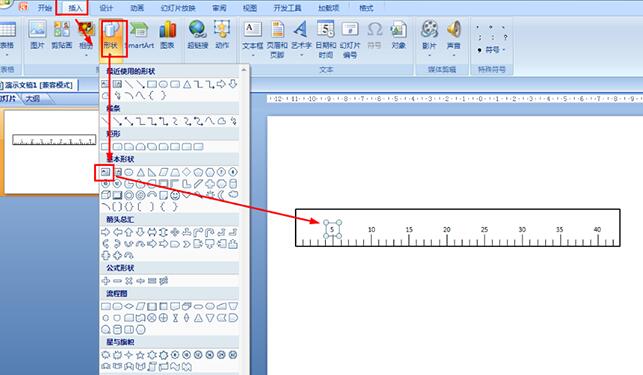Click the Sound speaker icon
643x375 pixels.
click(454, 36)
